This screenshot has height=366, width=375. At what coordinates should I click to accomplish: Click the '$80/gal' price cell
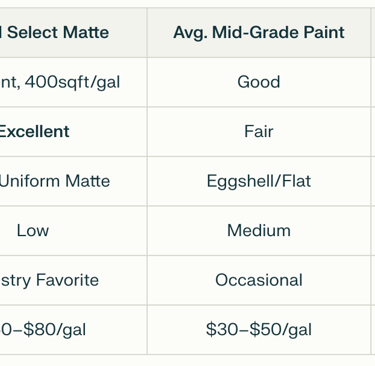[x=73, y=330]
